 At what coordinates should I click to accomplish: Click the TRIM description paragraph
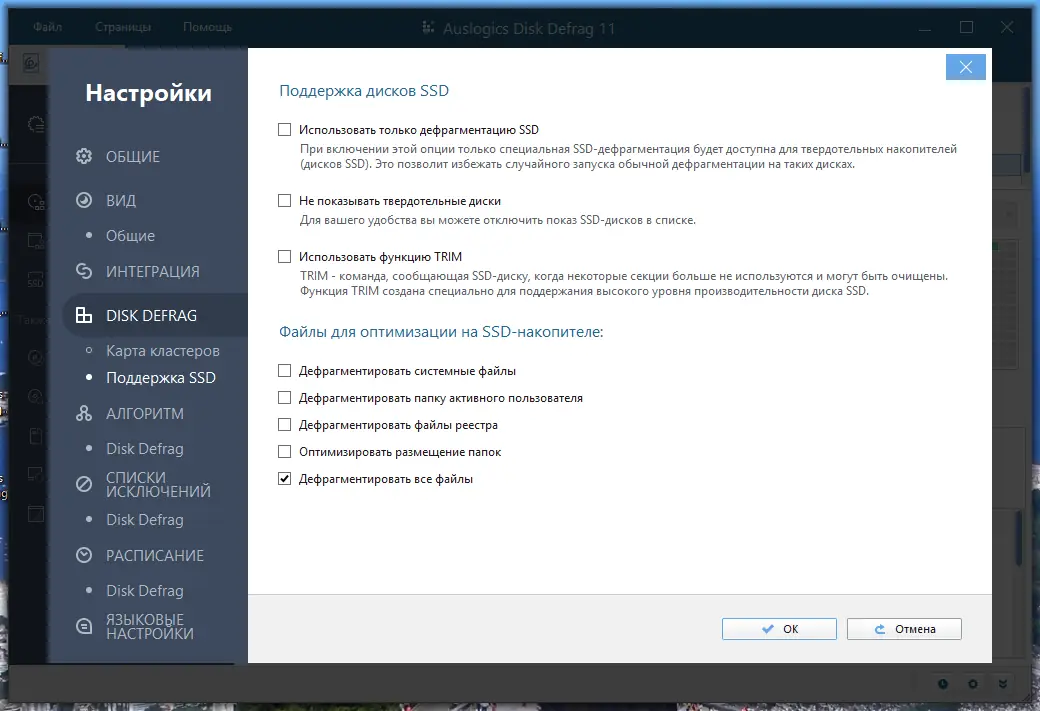click(623, 283)
